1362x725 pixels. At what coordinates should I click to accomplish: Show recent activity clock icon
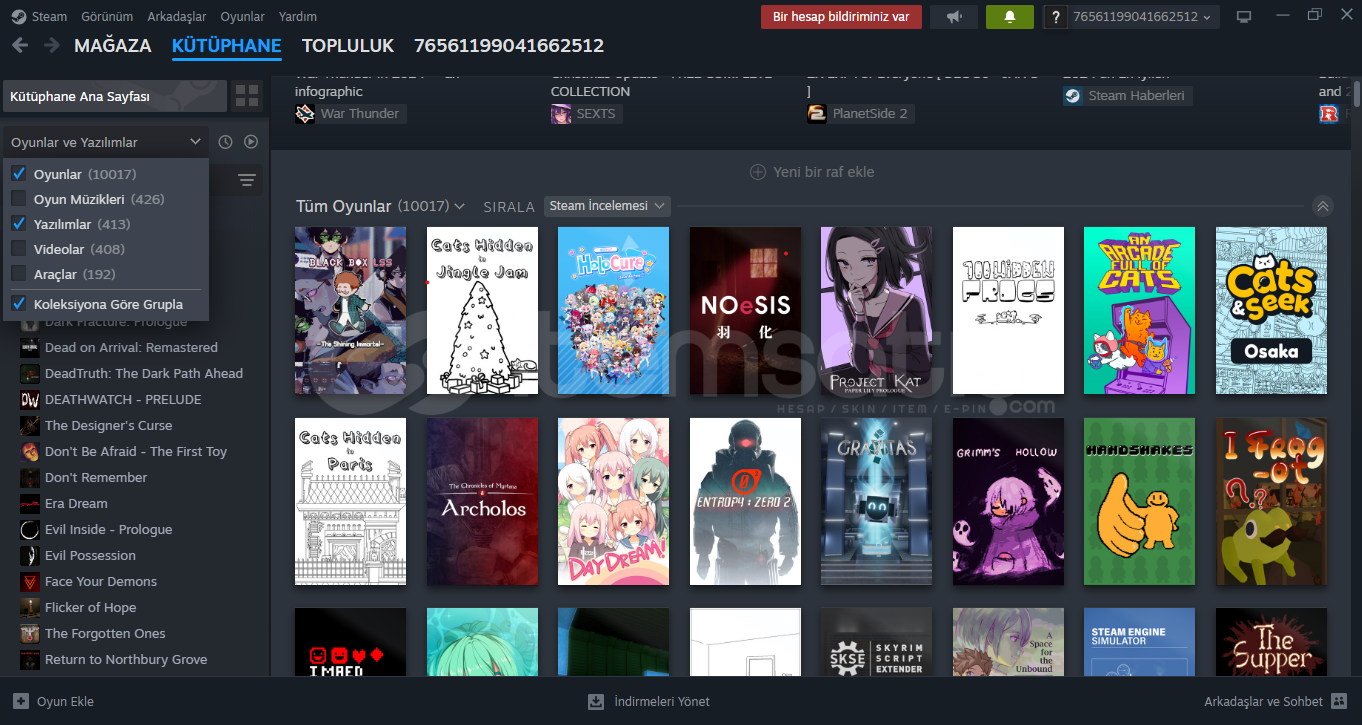[225, 142]
